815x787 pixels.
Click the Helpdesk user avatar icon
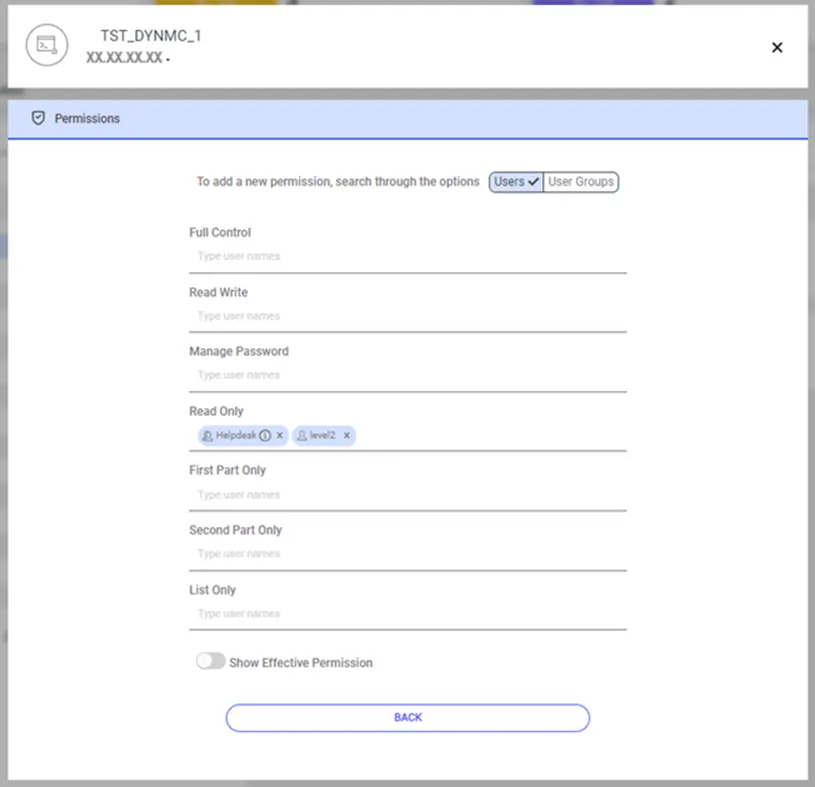pos(207,436)
